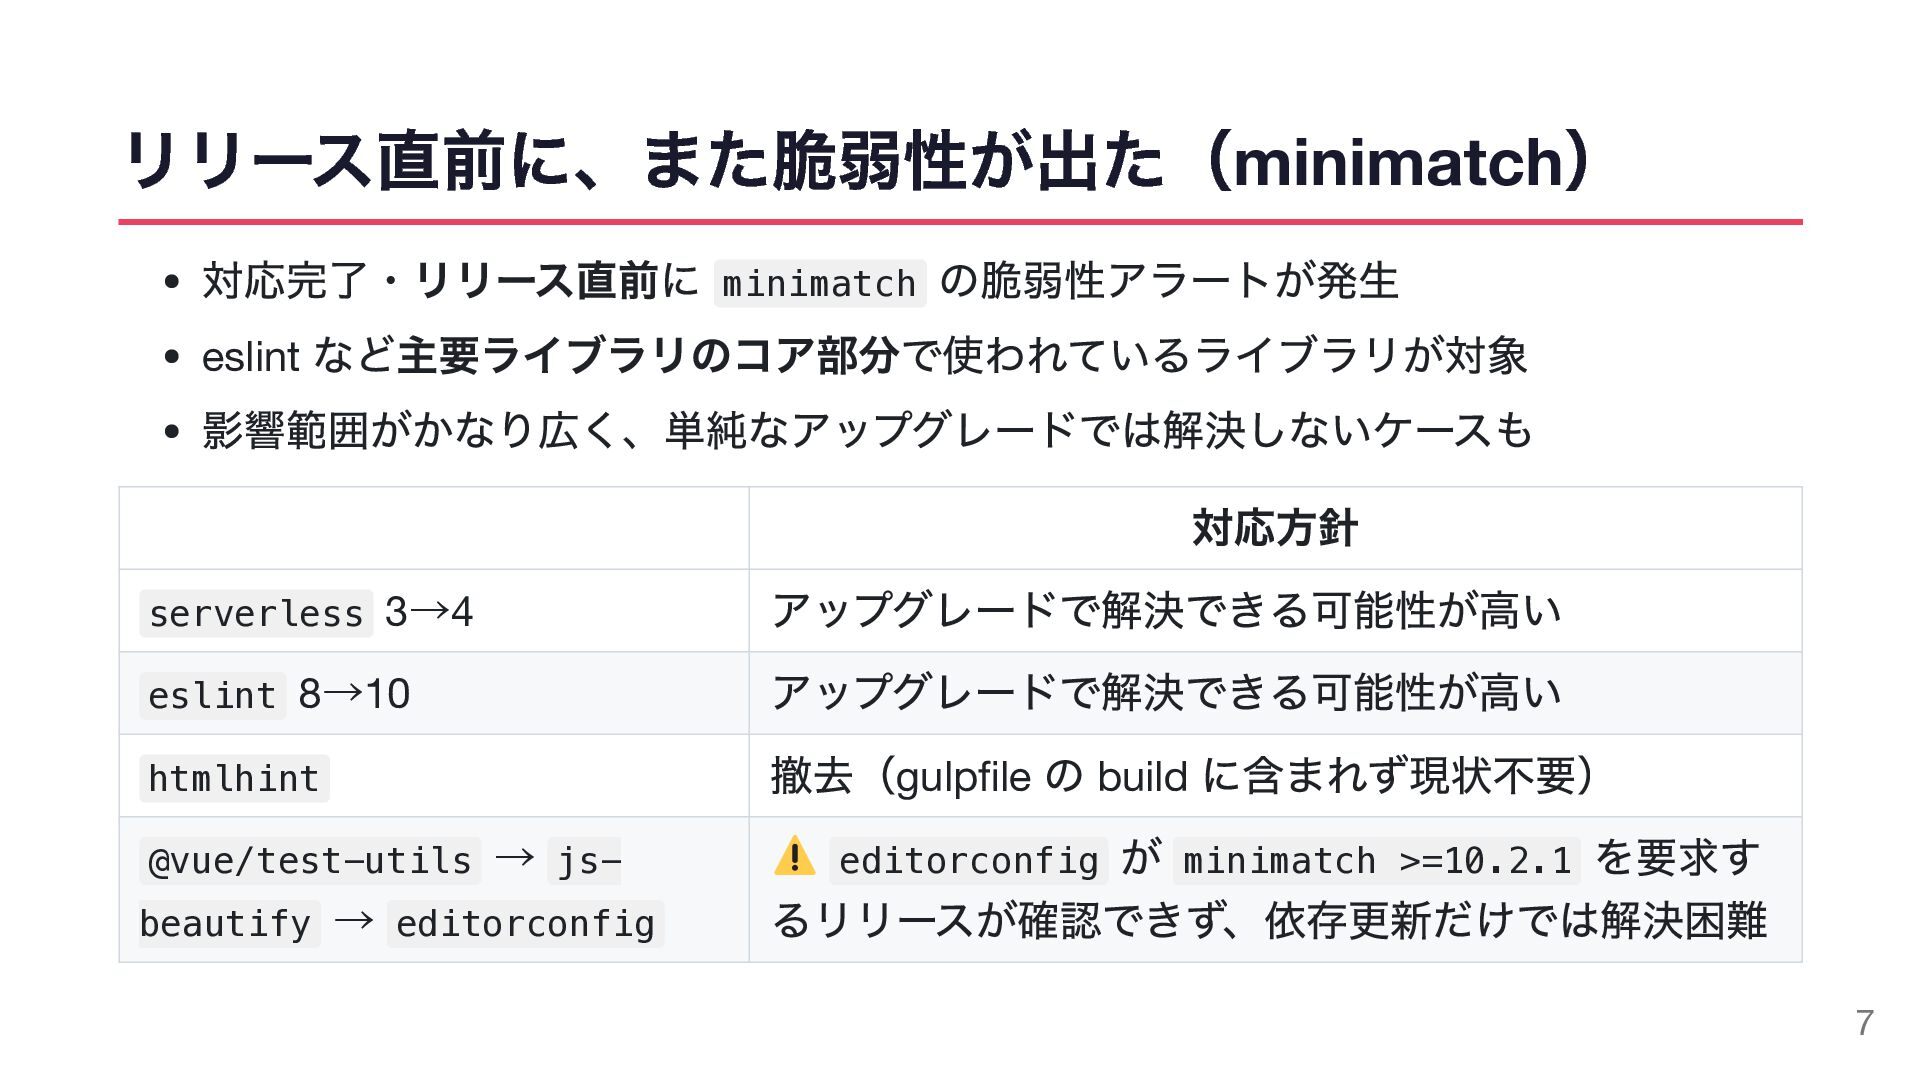Click the minimatch >=10.2.1 code tag
The width and height of the screenshot is (1920, 1080).
pyautogui.click(x=1377, y=860)
